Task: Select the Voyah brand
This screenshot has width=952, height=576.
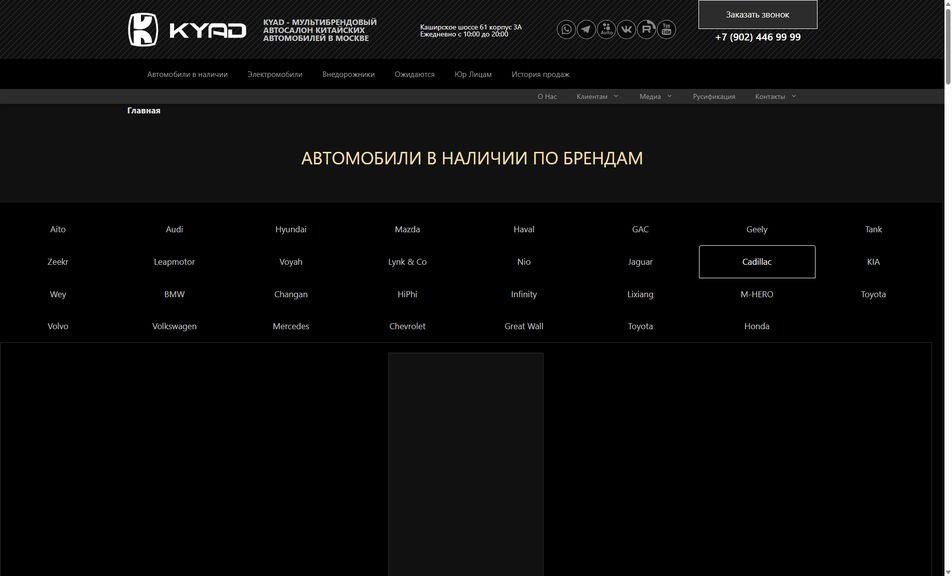Action: tap(291, 262)
